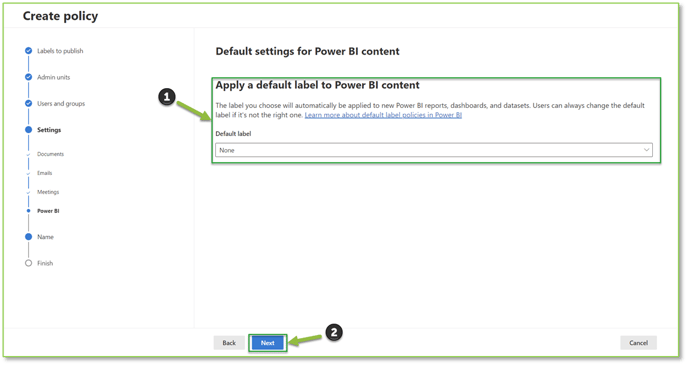Click the Back button
687x365 pixels.
(x=229, y=343)
